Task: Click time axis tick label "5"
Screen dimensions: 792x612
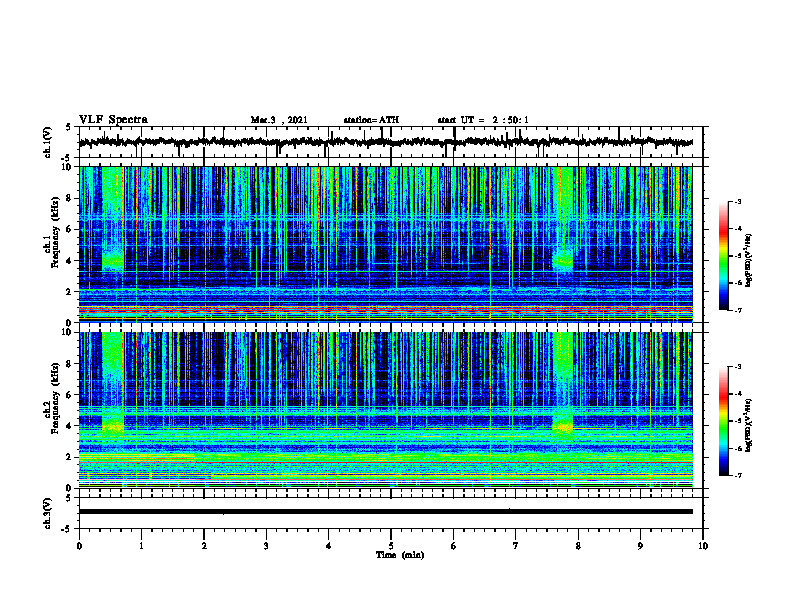Action: coord(391,546)
